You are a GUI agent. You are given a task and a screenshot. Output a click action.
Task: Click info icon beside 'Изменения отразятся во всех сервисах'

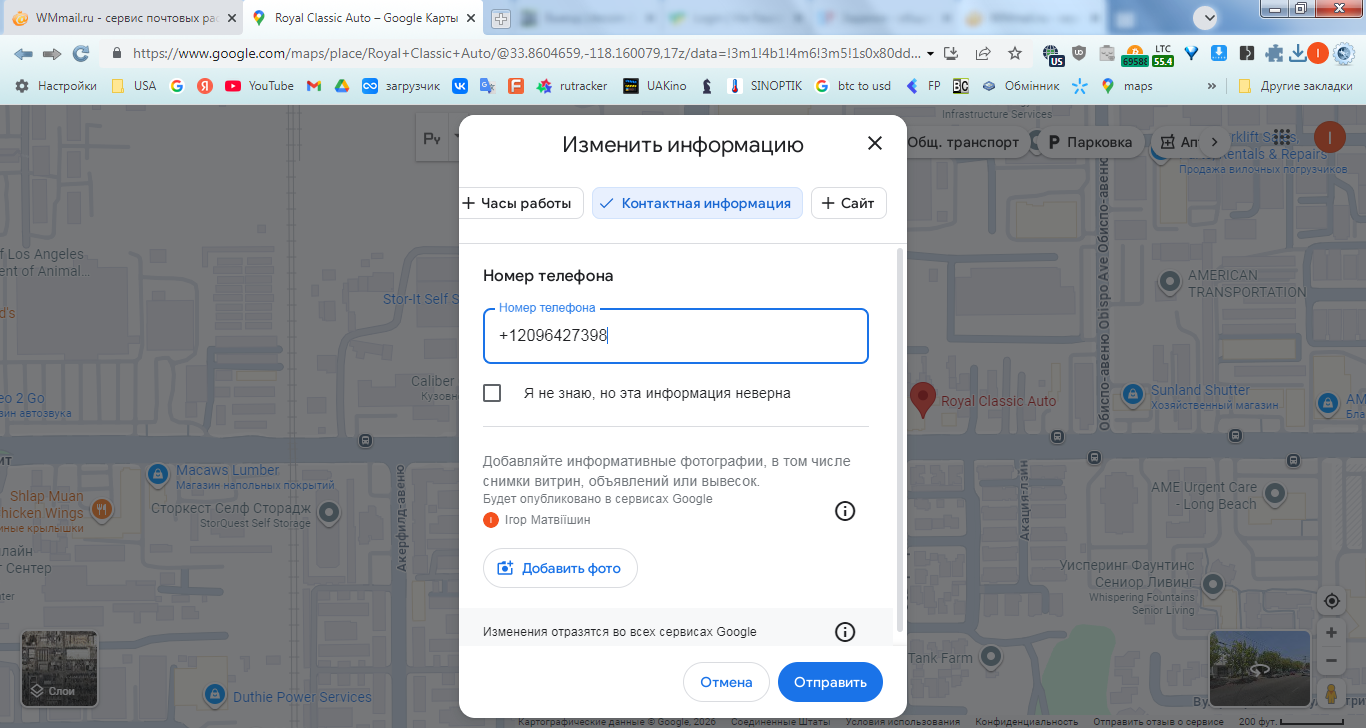point(845,632)
